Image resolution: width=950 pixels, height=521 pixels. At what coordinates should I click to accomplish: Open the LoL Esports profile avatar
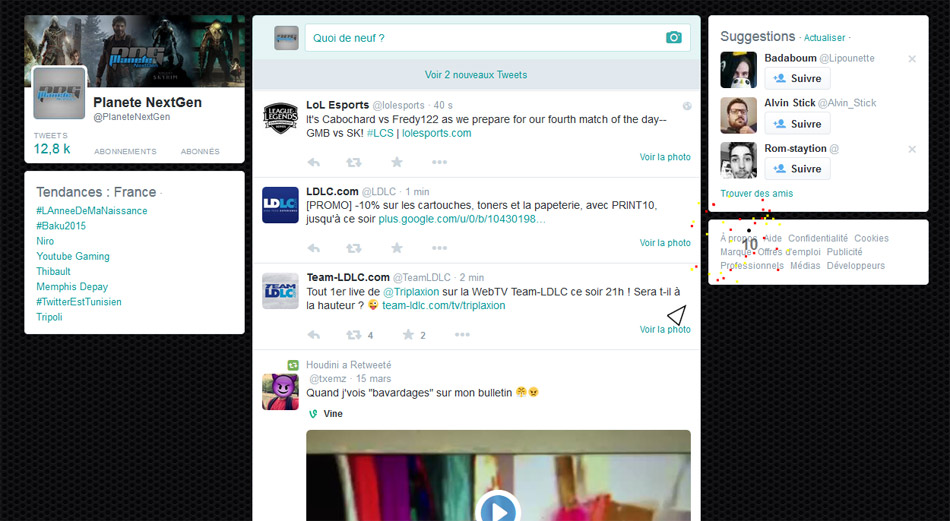tap(280, 118)
